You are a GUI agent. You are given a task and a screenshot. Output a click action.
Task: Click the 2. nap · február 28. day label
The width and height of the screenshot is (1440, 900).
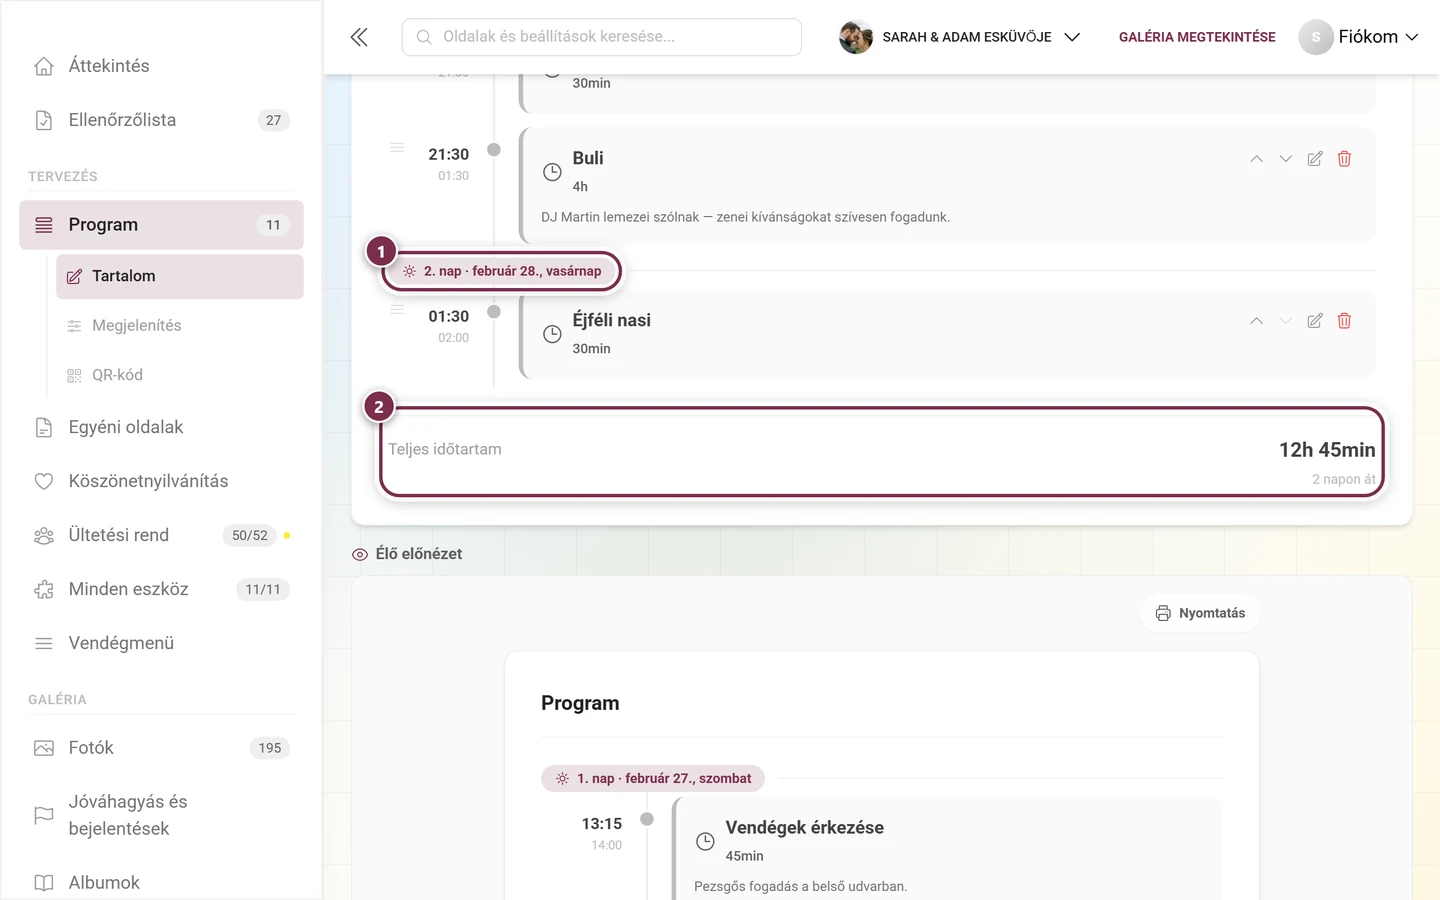click(x=502, y=271)
